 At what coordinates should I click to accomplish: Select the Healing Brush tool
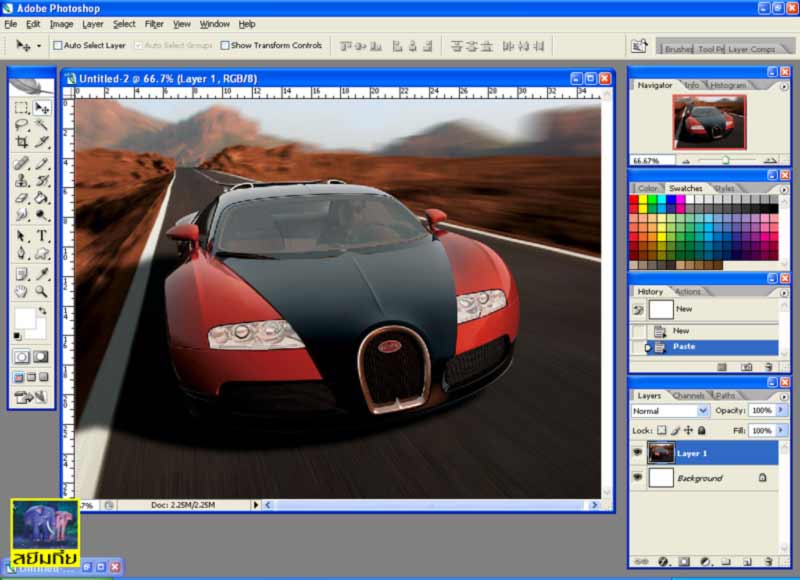pyautogui.click(x=21, y=163)
